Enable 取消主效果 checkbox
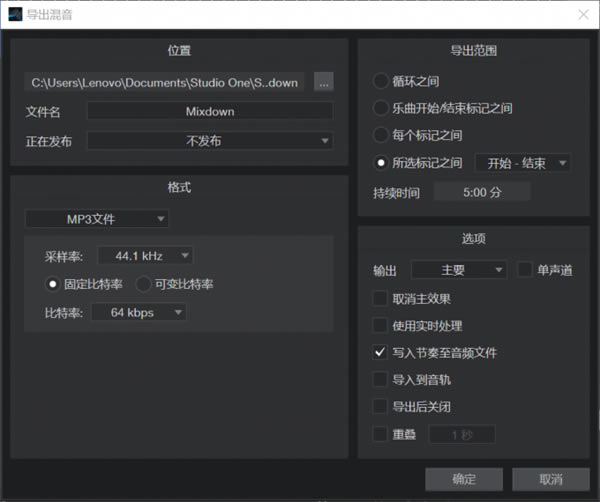Viewport: 600px width, 502px height. (x=380, y=298)
